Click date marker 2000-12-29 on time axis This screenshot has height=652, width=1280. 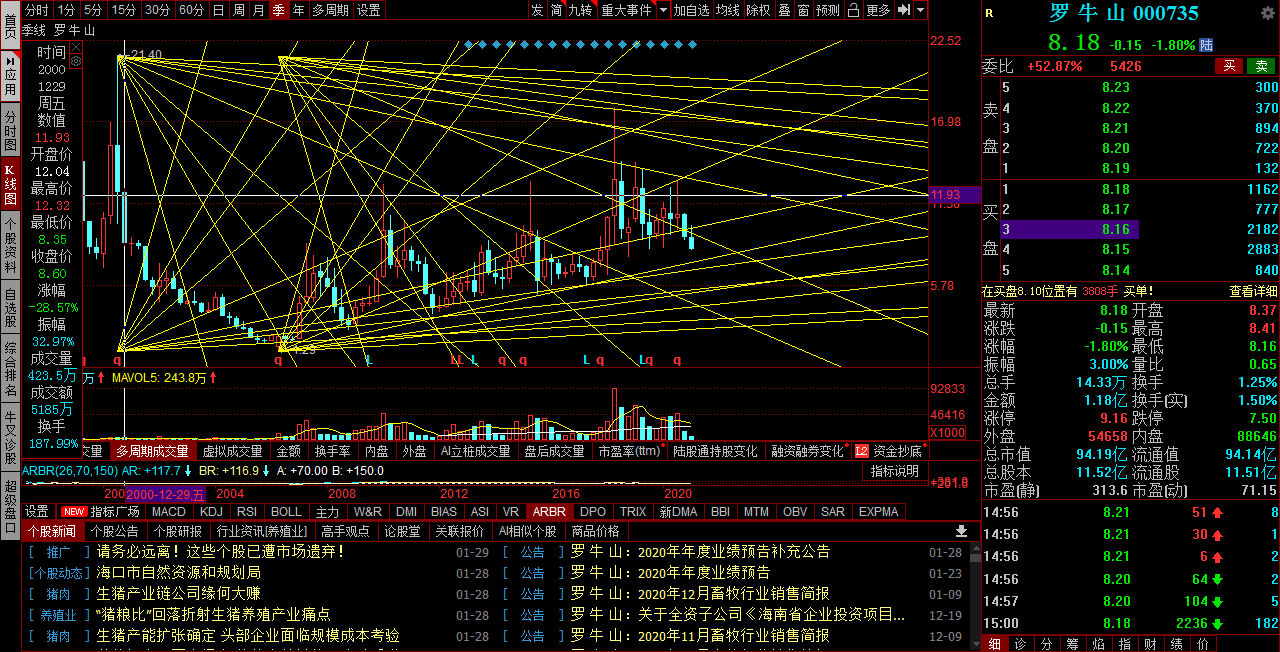165,494
